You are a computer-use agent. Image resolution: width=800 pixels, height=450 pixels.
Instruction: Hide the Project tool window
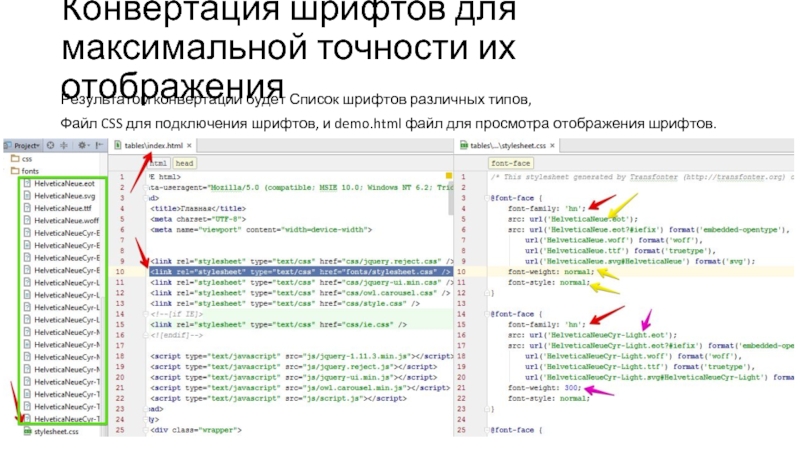pyautogui.click(x=99, y=145)
